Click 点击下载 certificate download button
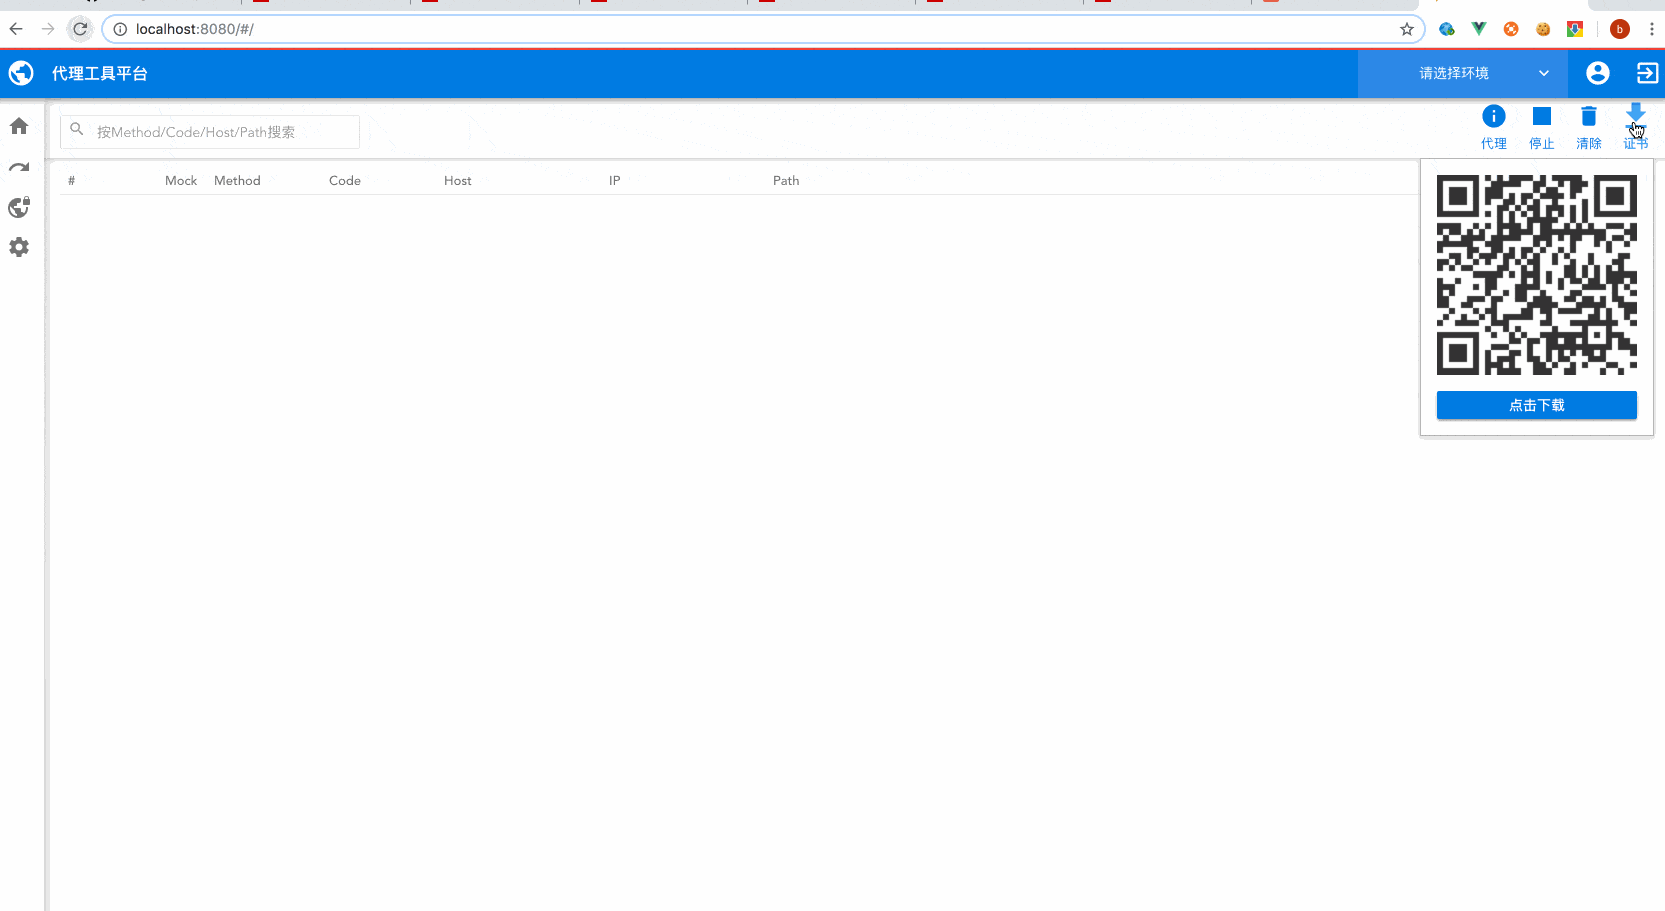 click(x=1537, y=405)
